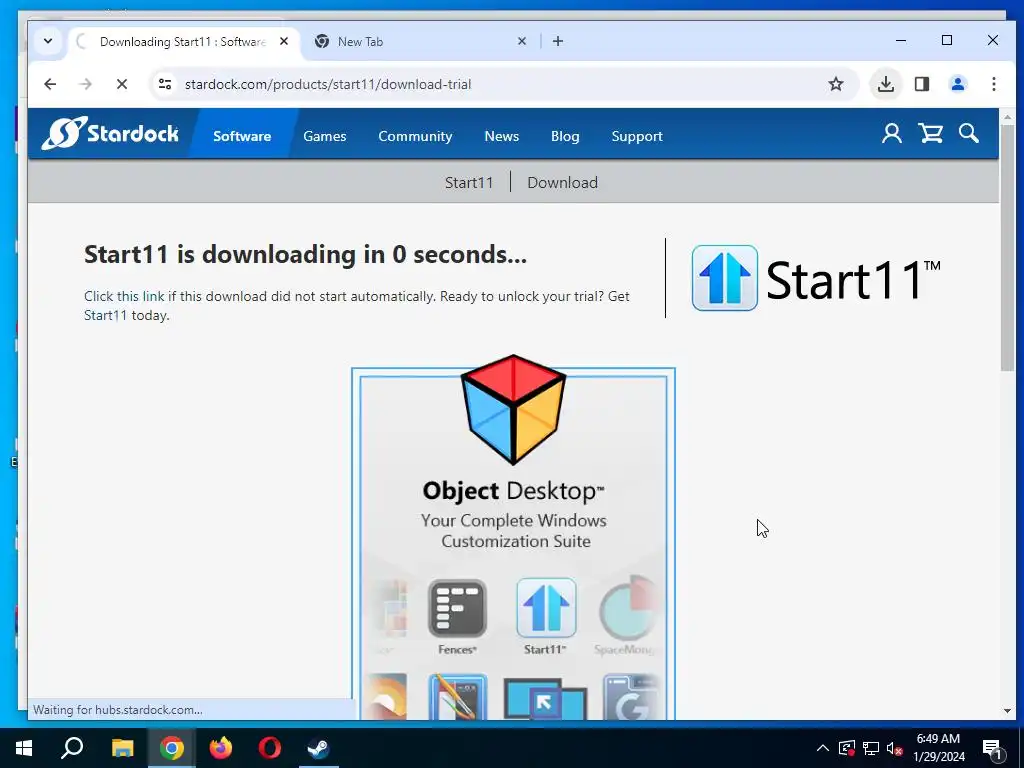Screen dimensions: 1024x768
Task: Click the Download sub-navigation link
Action: point(562,182)
